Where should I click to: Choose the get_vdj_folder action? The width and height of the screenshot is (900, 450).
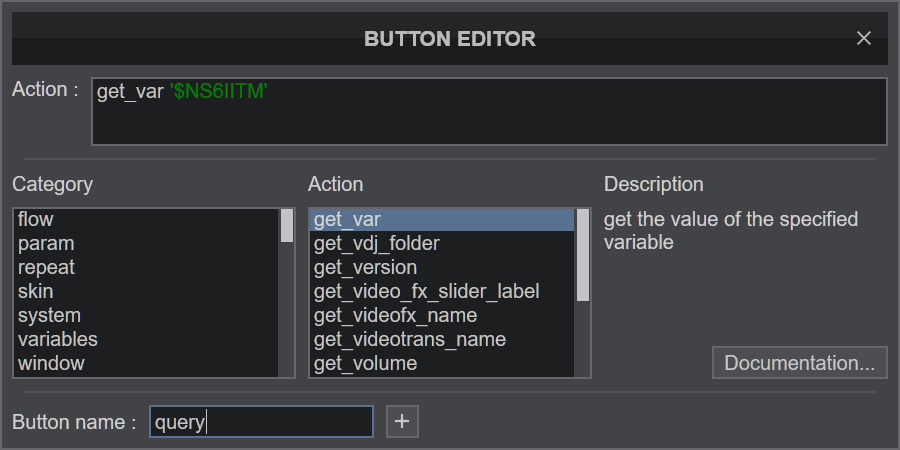coord(442,243)
